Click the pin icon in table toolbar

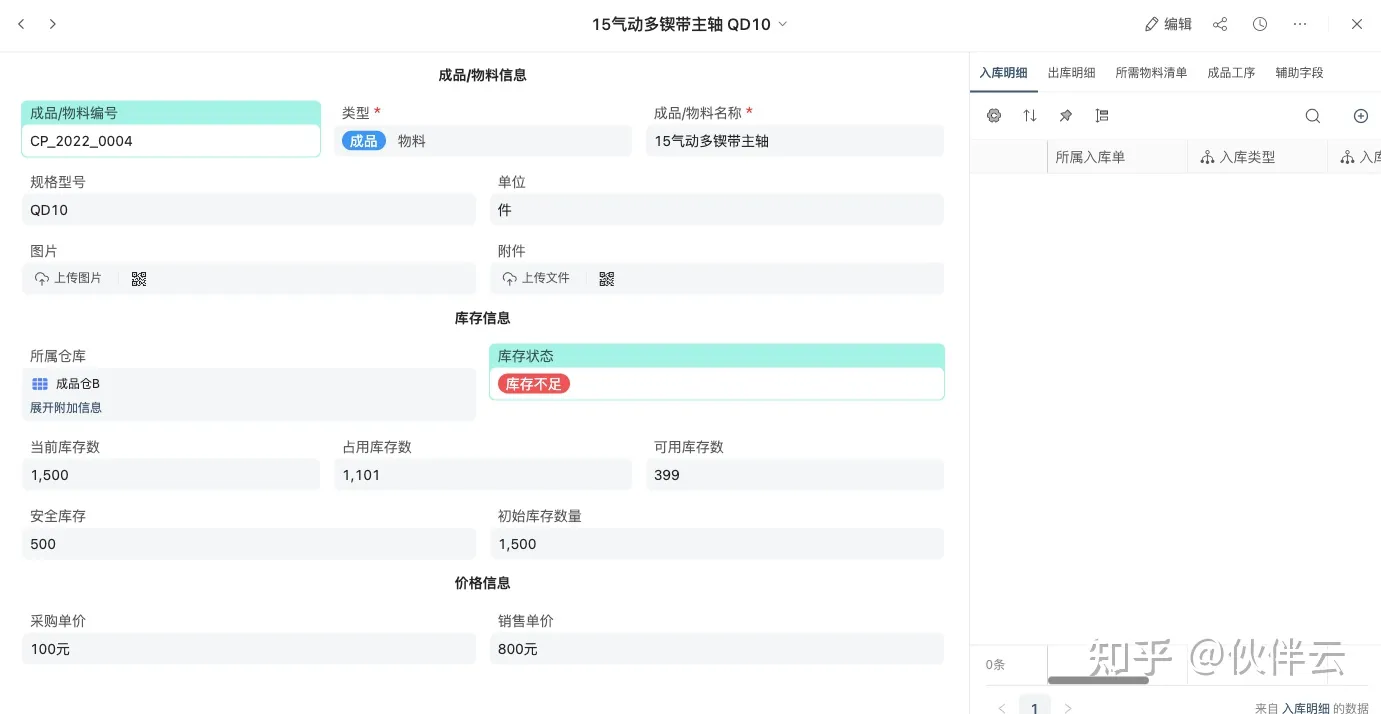1066,116
